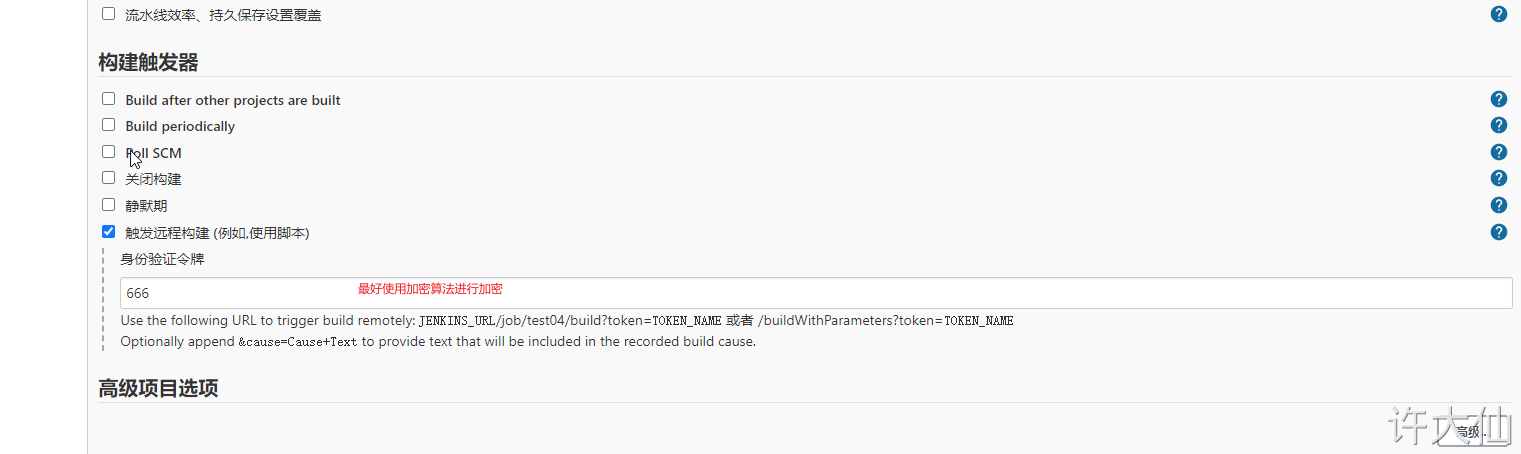1521x454 pixels.
Task: Open help icon beside Poll SCM
Action: (x=1498, y=152)
